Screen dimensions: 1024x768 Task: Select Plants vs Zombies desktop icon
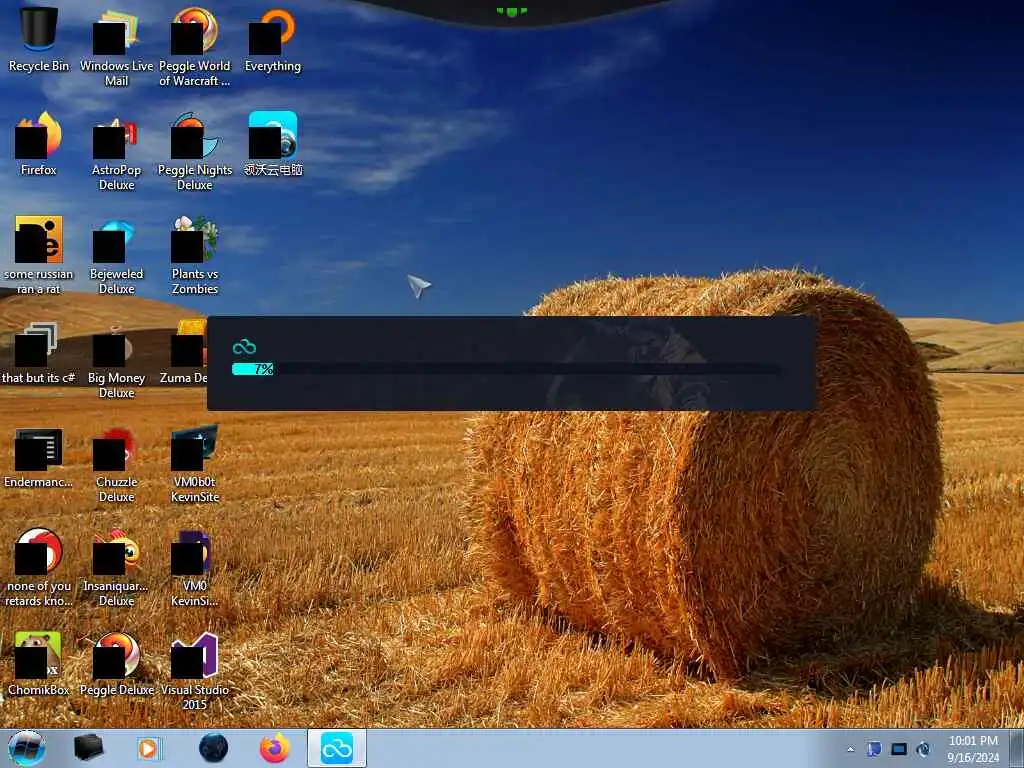(195, 255)
